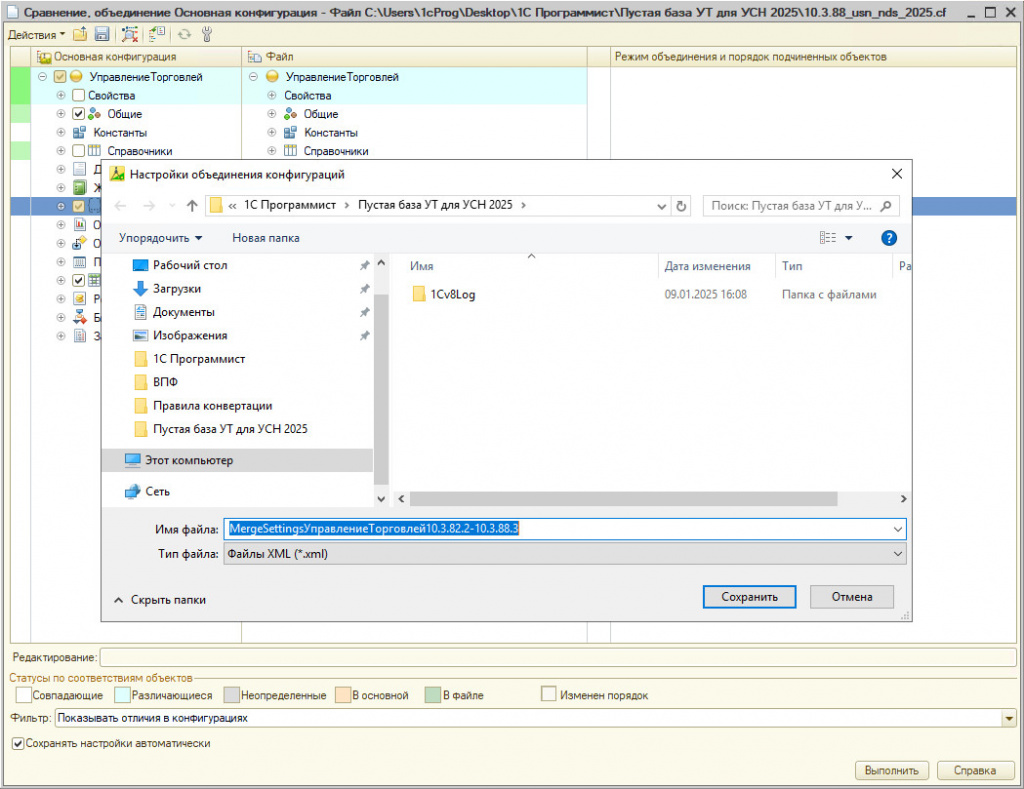
Task: Click the floppy disk save settings toolbar icon
Action: [x=102, y=35]
